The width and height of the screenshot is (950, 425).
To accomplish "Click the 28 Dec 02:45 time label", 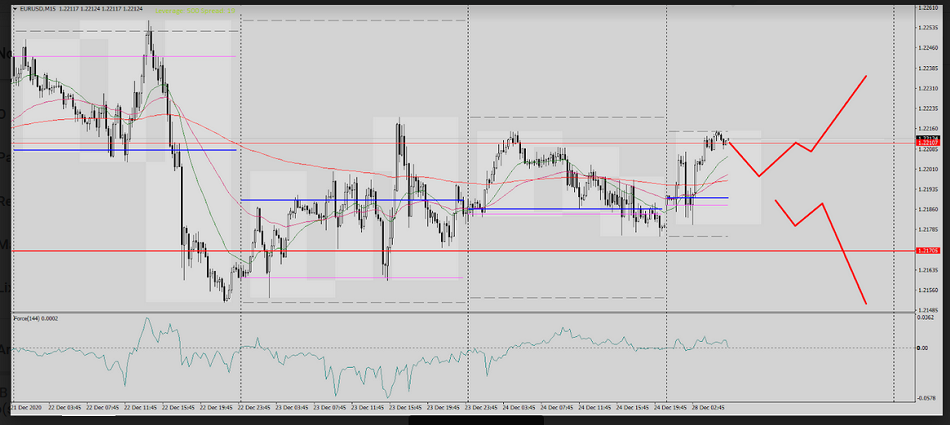I will pyautogui.click(x=709, y=408).
